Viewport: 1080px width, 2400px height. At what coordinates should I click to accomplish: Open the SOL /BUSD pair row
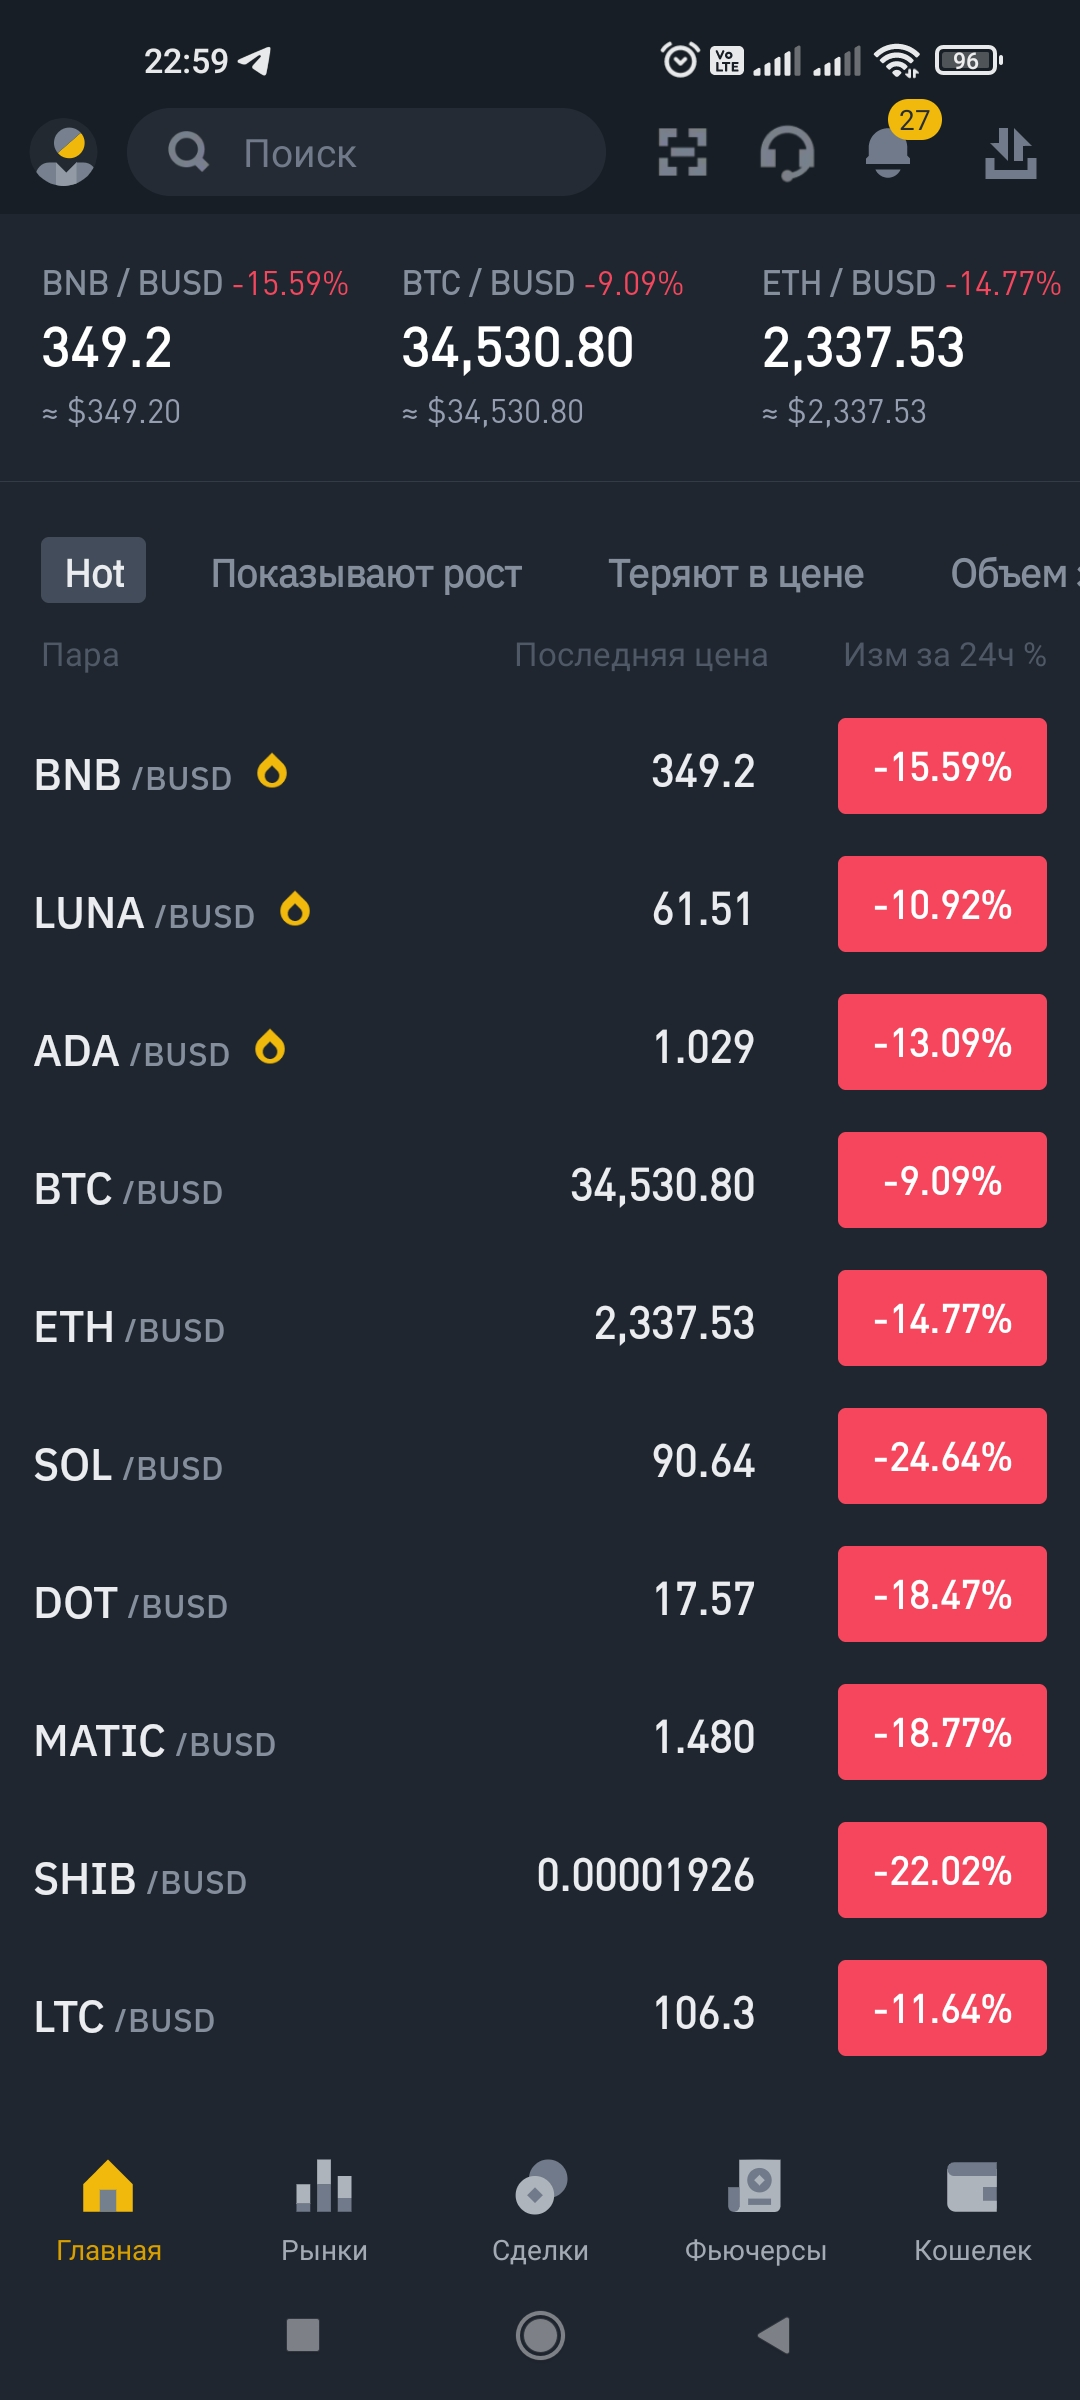[540, 1464]
